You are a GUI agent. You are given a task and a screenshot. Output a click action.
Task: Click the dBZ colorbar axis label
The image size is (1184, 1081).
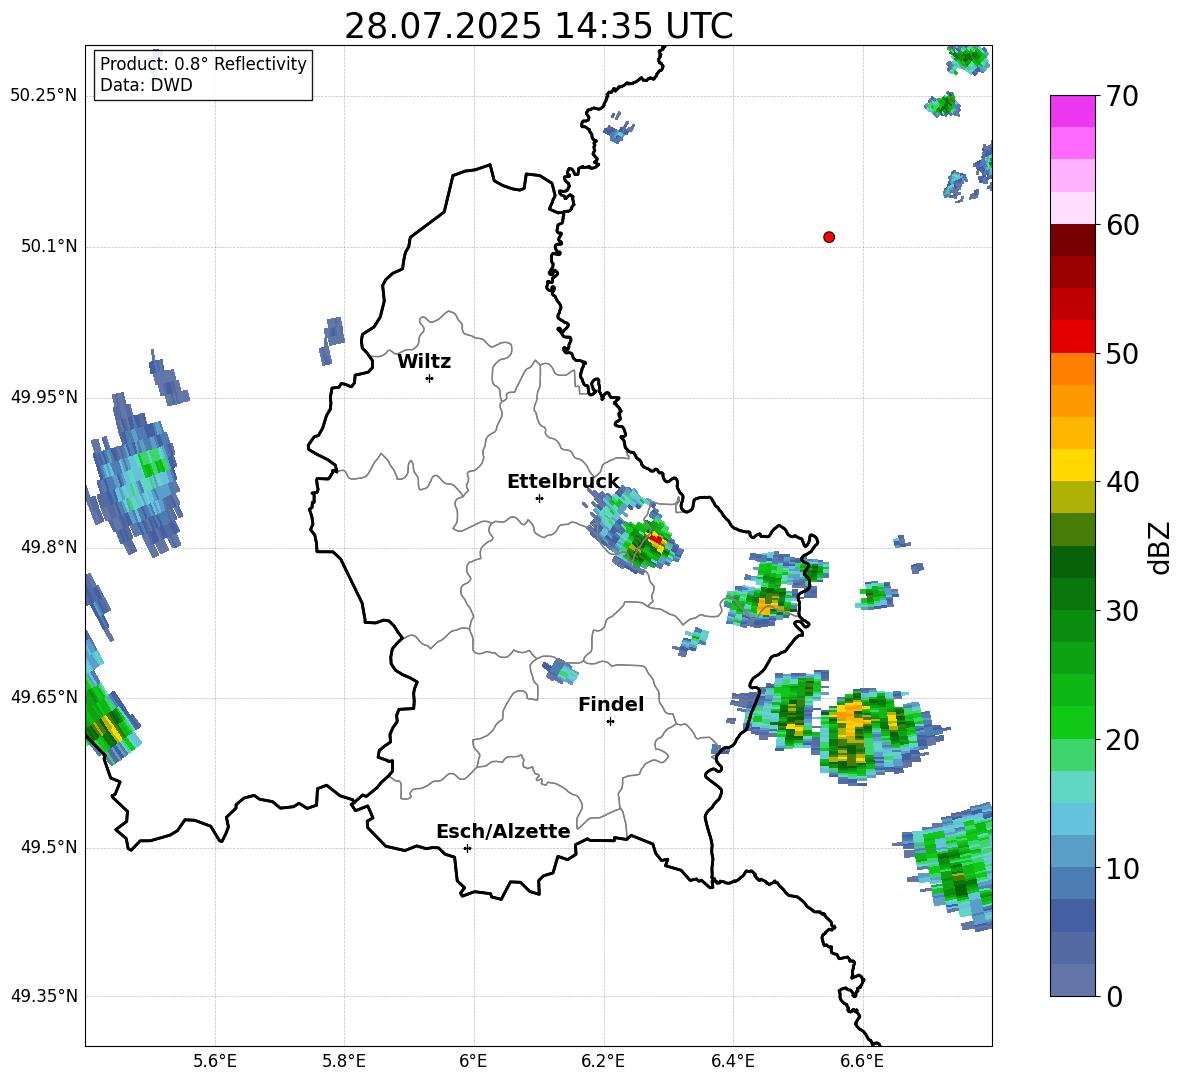click(x=1159, y=547)
